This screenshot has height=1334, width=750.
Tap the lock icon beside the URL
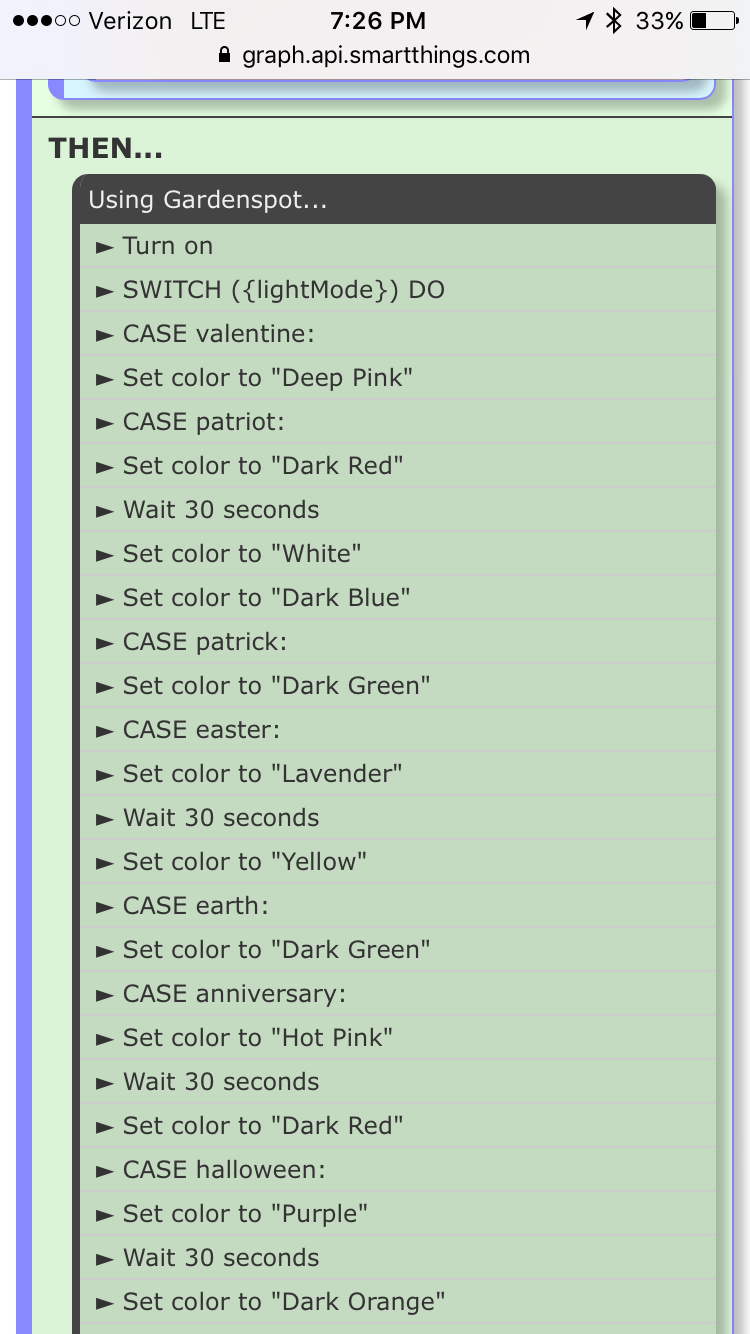point(224,55)
